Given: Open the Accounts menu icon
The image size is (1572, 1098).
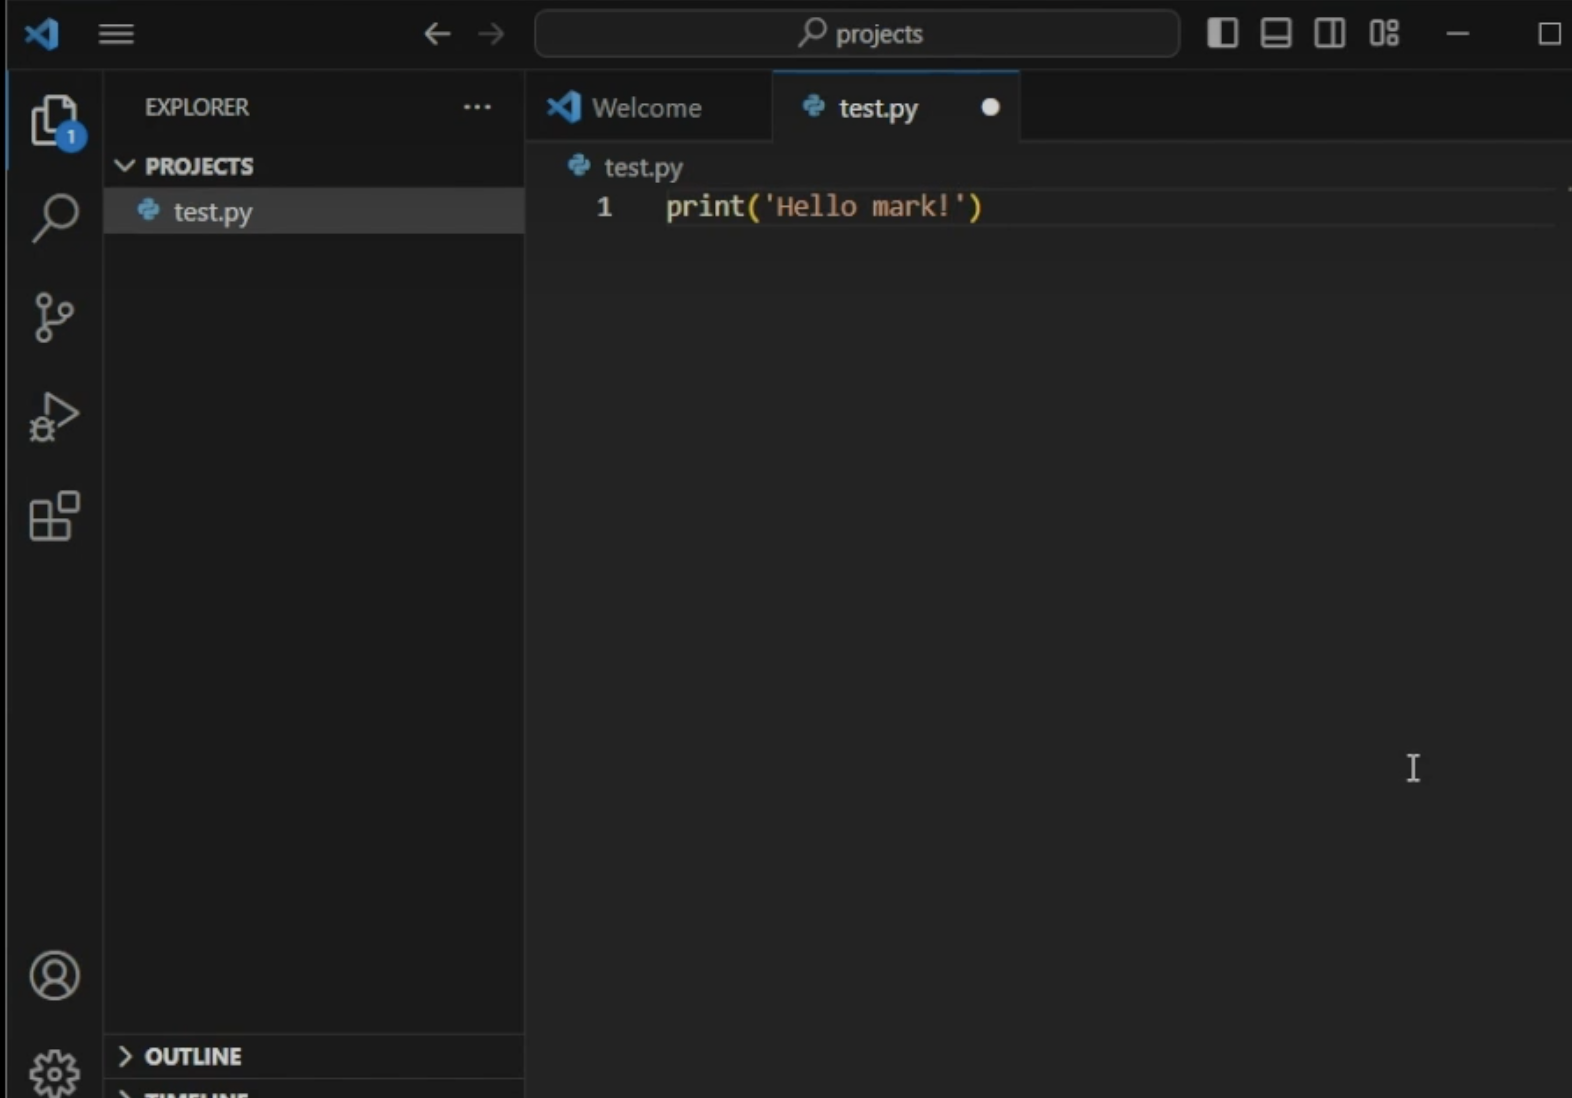Looking at the screenshot, I should point(54,976).
